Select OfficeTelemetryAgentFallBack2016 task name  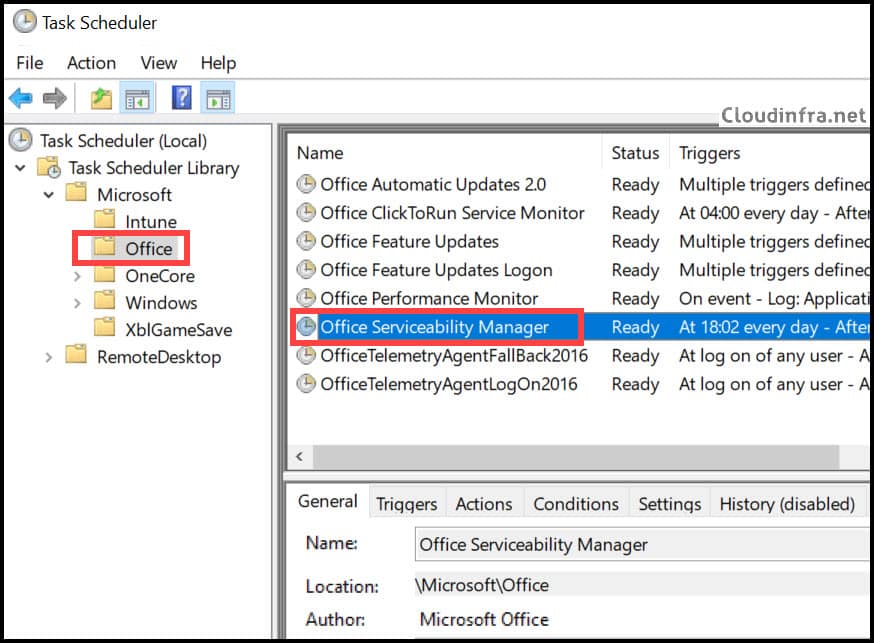pos(454,355)
